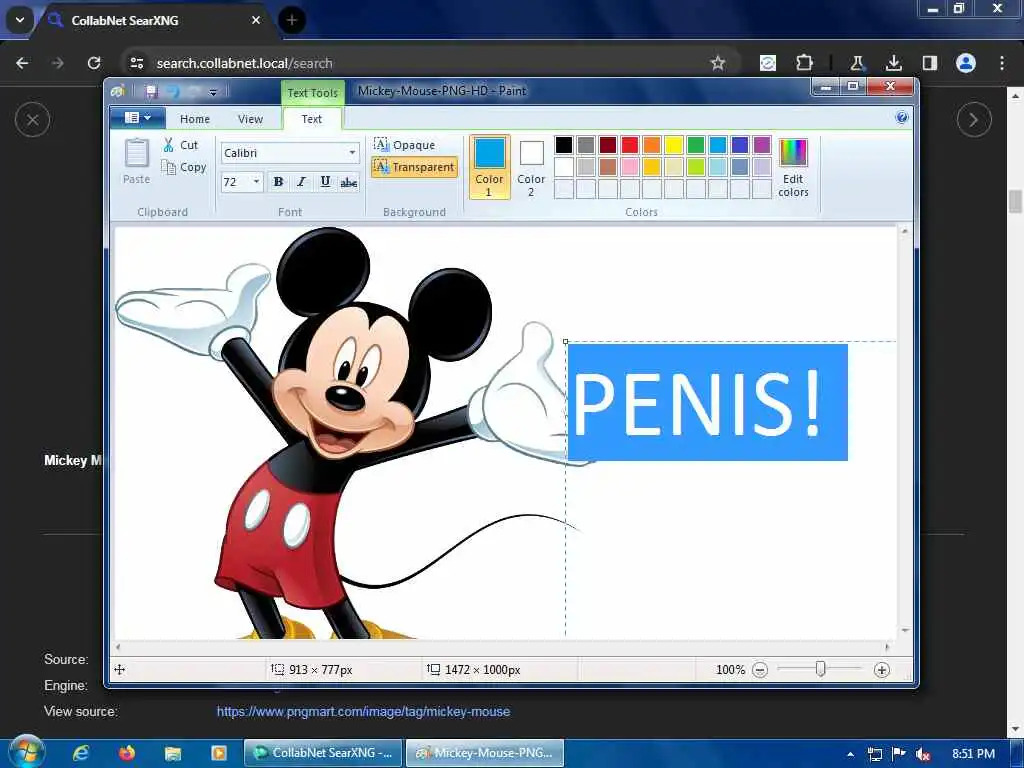
Task: Pick the pink color swatch
Action: click(630, 167)
